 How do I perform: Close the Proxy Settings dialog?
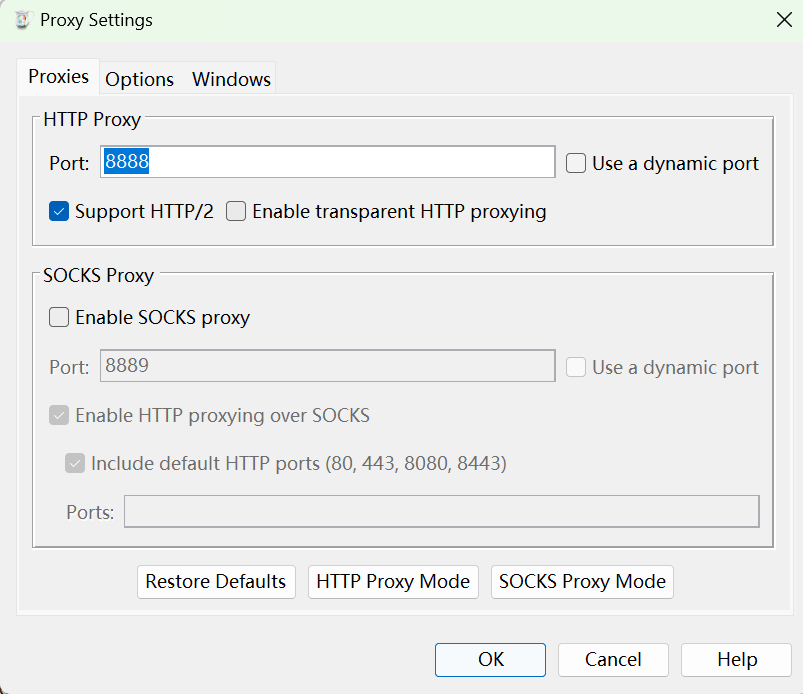click(x=783, y=20)
